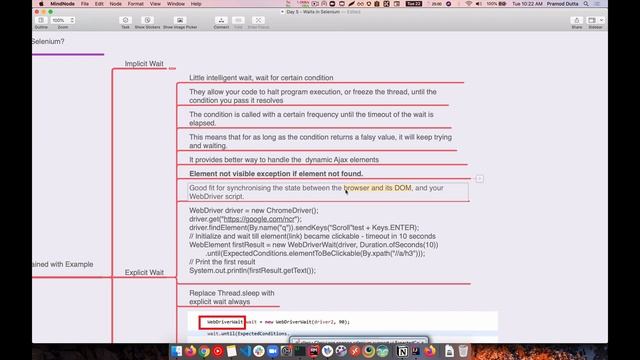Click the selected 'Good fit for synchronising the state' node
The height and width of the screenshot is (360, 640).
click(x=328, y=192)
